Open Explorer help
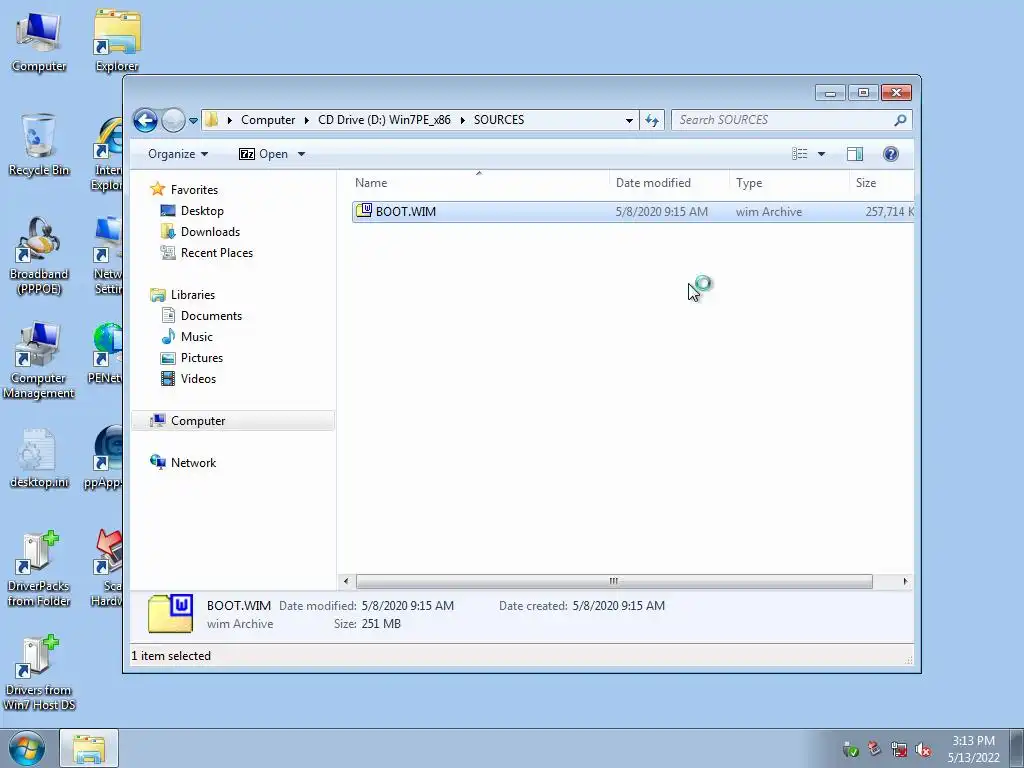Screen dimensions: 1024x768 [891, 154]
